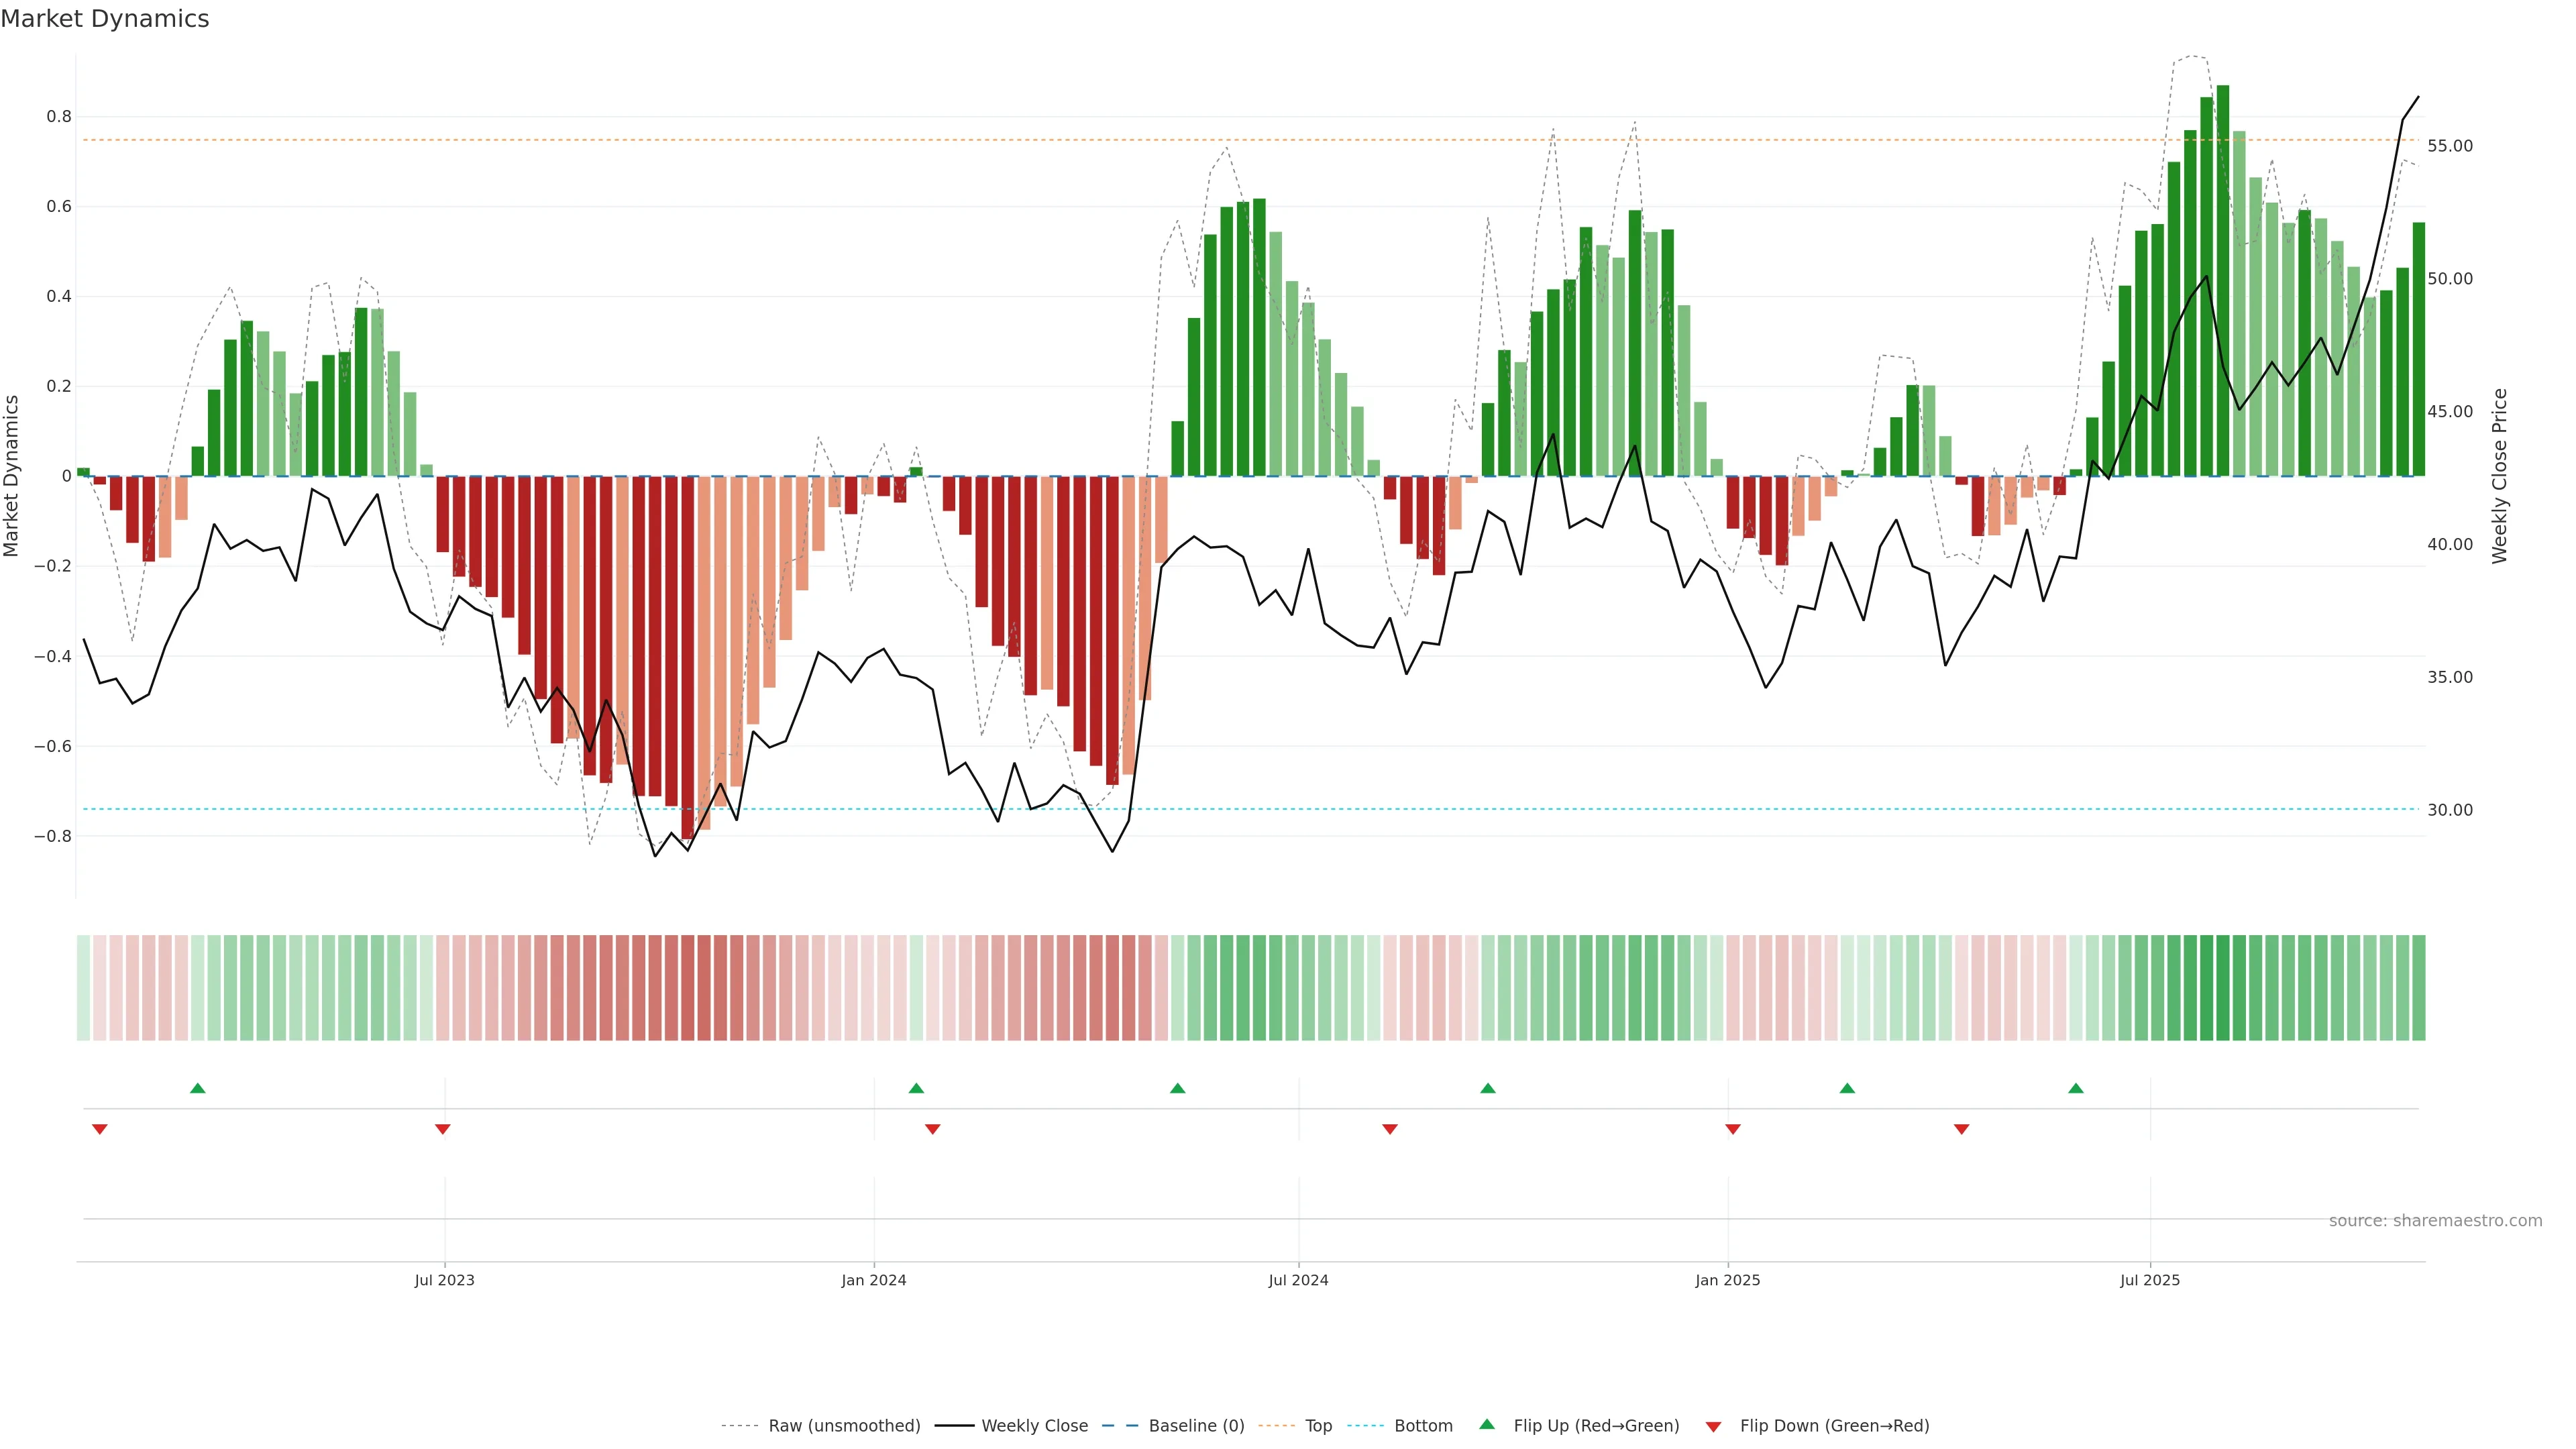Click the 55.00 price axis label
2576x1449 pixels.
pos(2449,146)
